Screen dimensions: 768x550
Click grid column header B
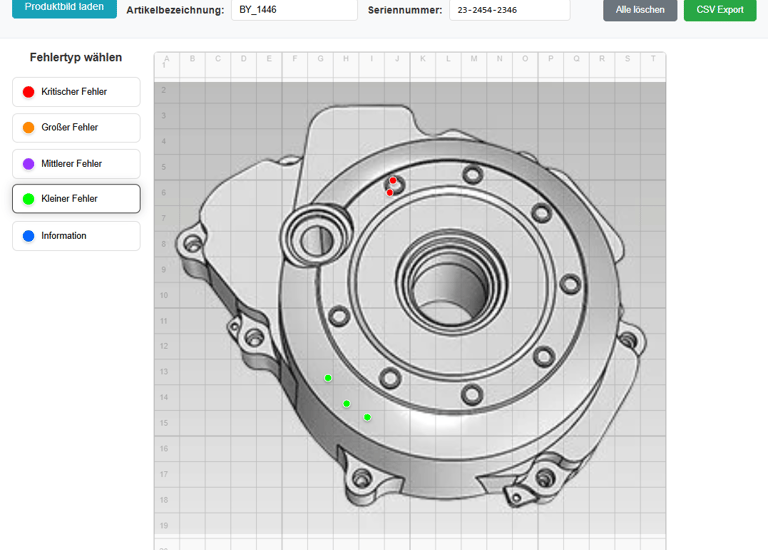192,59
